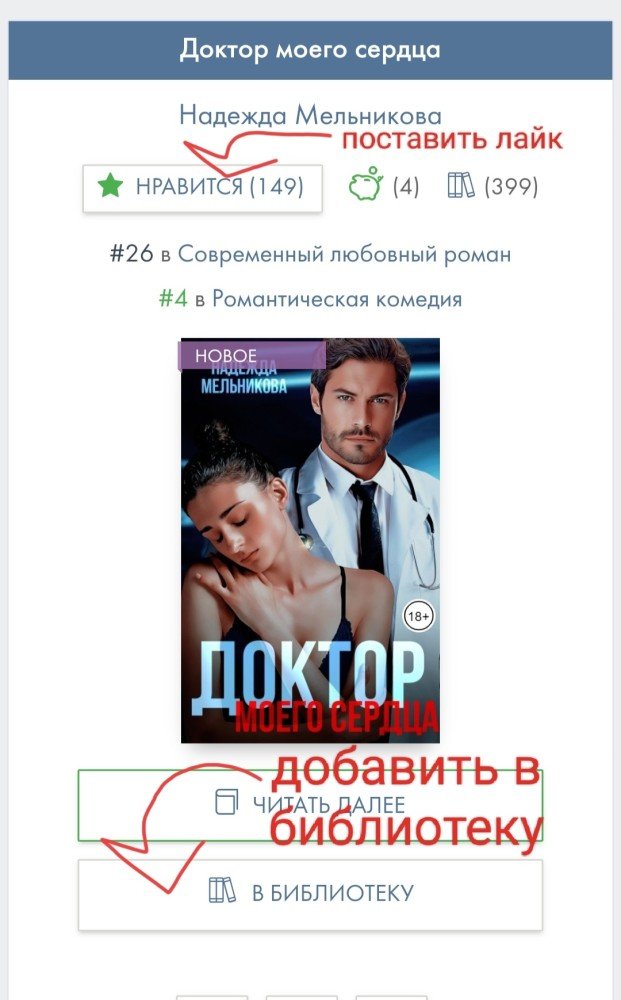Click the green piggy bank rewards icon
This screenshot has height=1000, width=621.
click(x=365, y=184)
